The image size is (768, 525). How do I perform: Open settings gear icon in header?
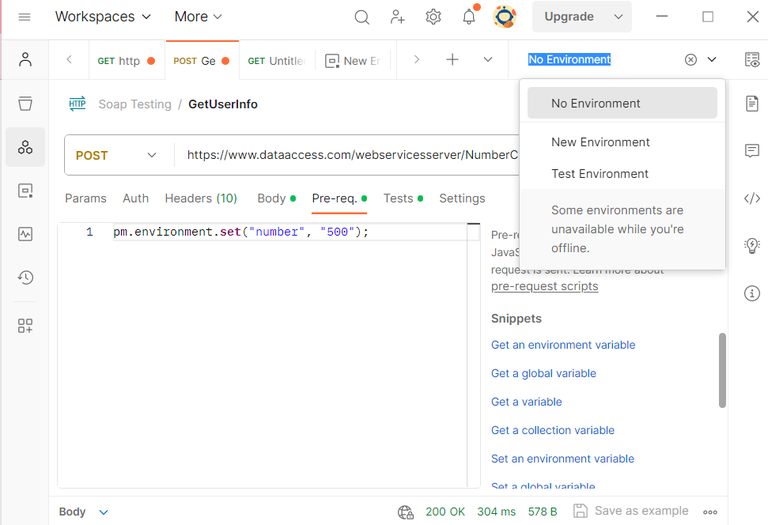tap(433, 17)
